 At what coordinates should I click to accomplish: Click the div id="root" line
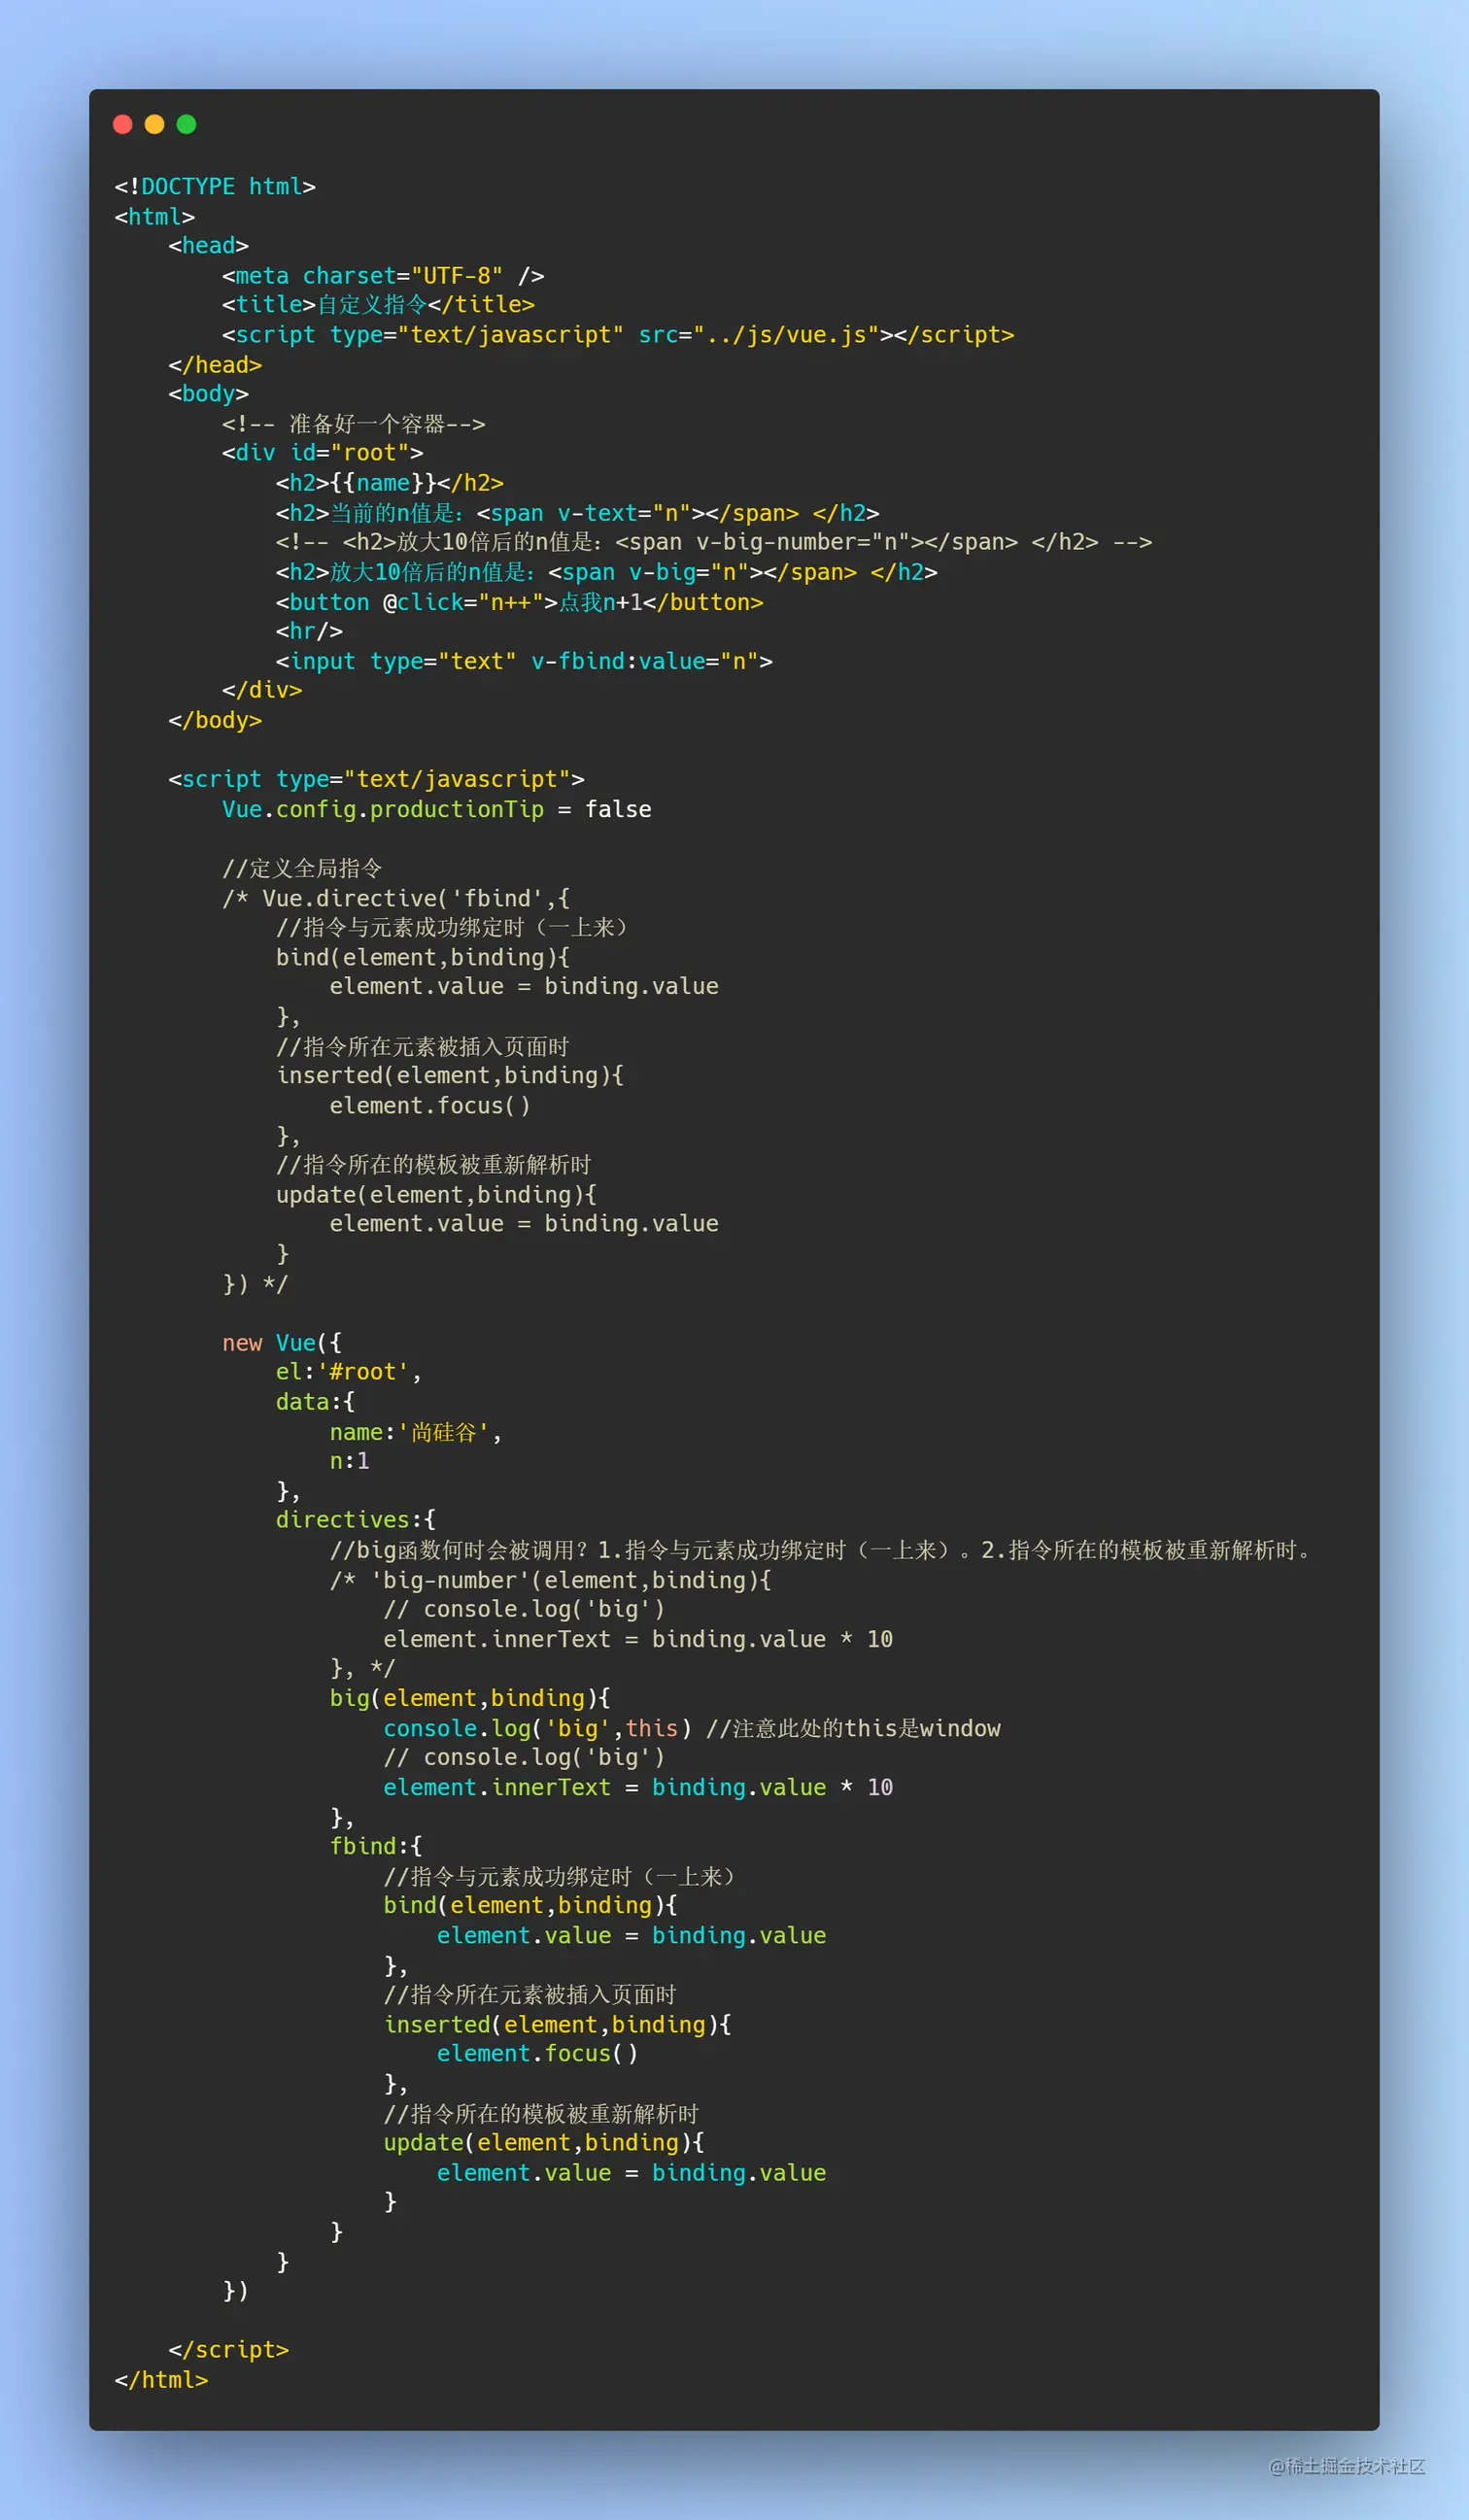pyautogui.click(x=322, y=453)
